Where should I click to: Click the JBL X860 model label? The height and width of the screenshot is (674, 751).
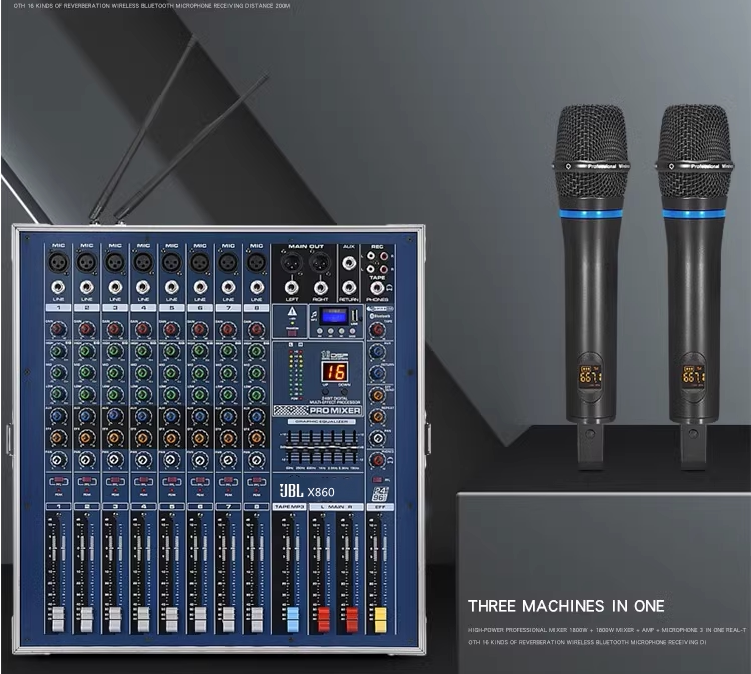(307, 491)
